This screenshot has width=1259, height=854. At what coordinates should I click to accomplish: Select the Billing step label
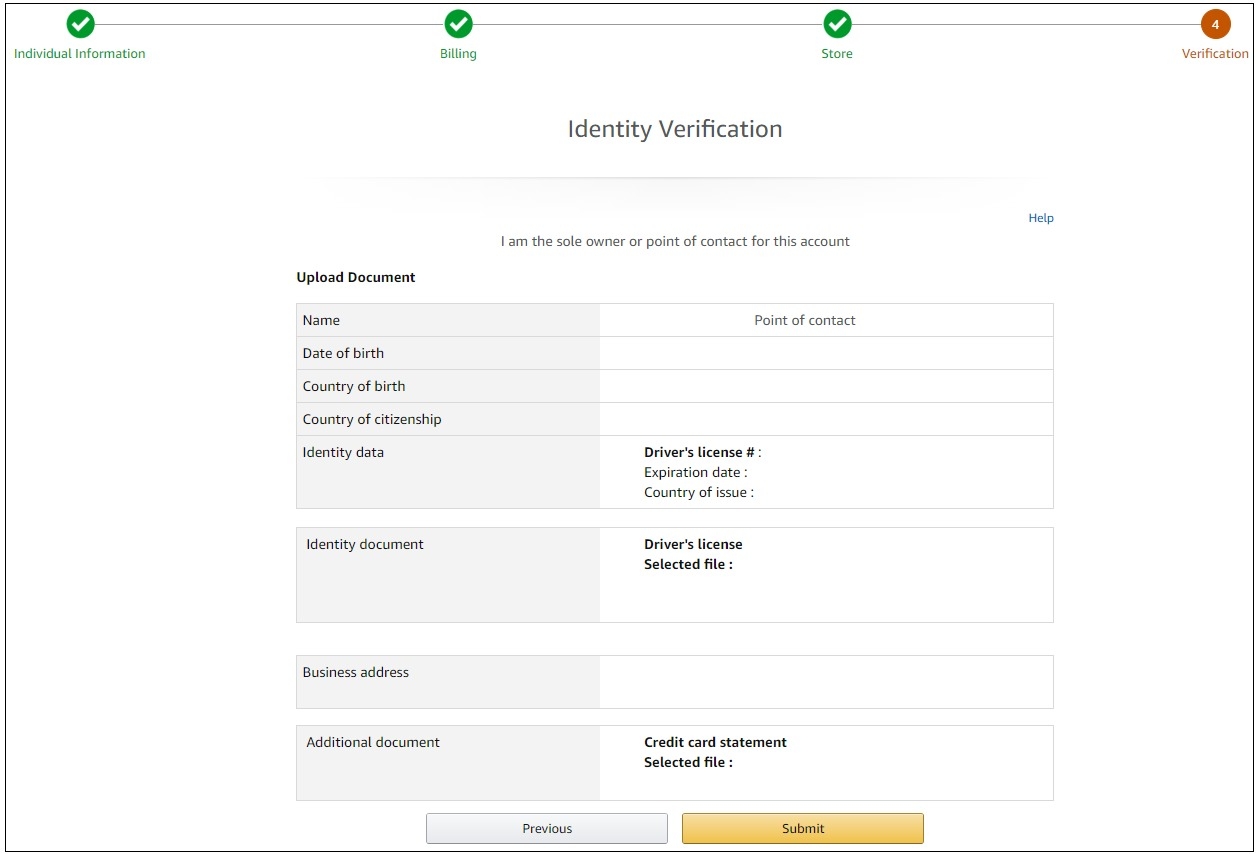(458, 53)
